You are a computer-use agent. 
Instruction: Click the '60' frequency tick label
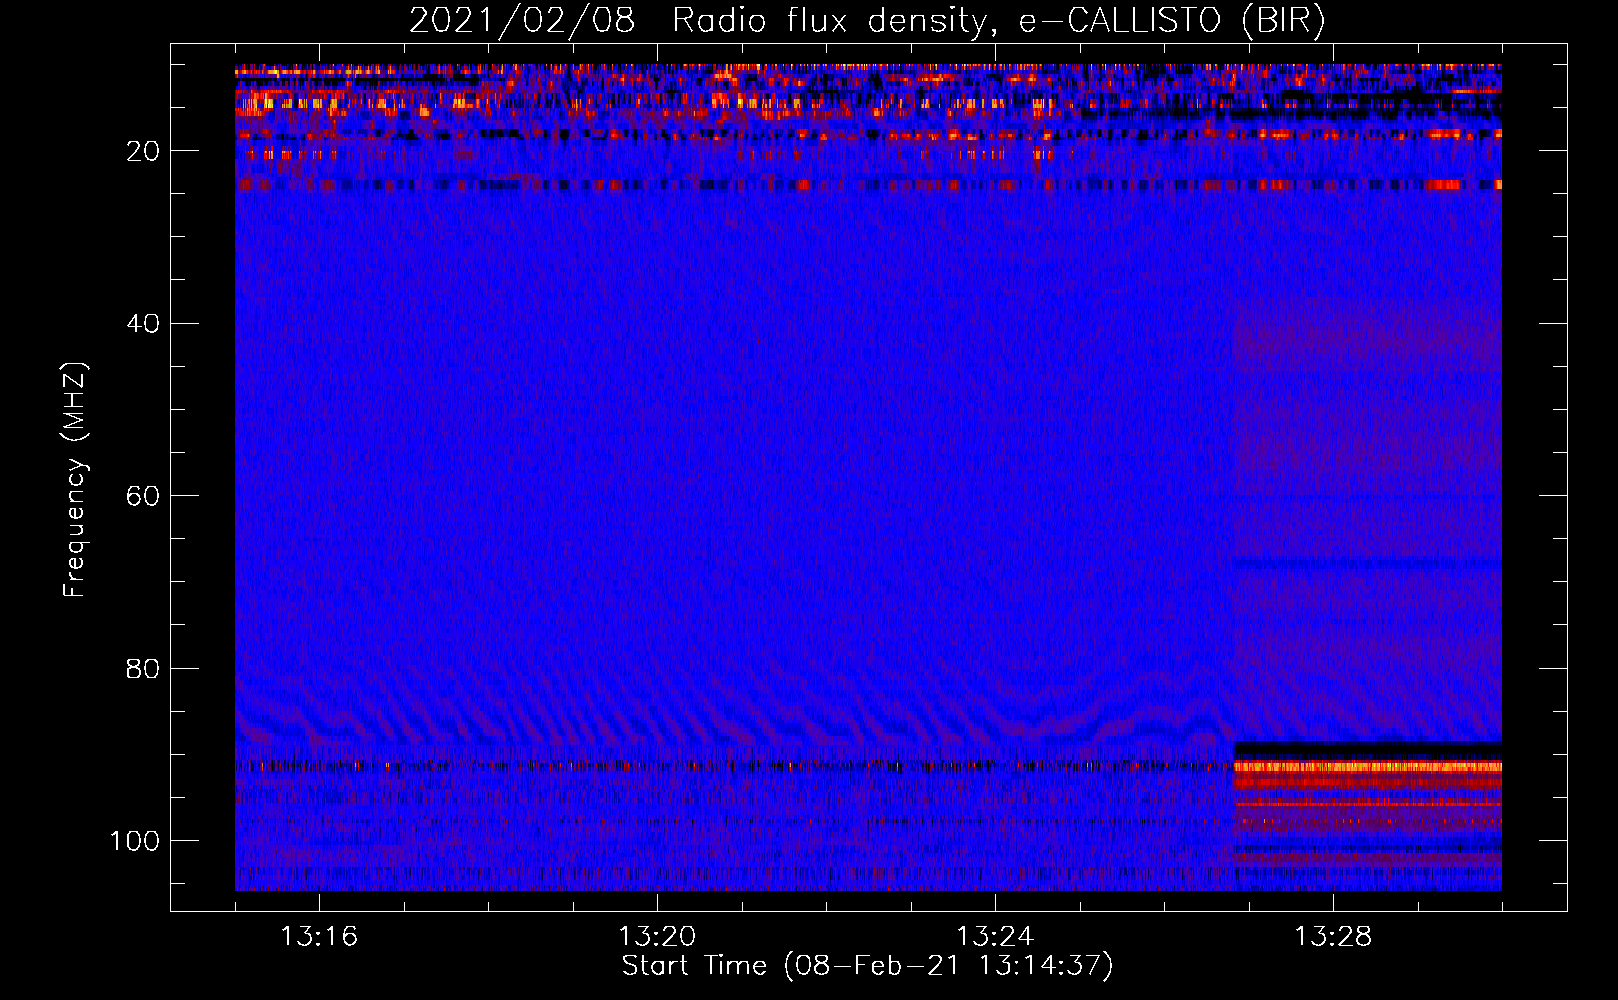pyautogui.click(x=143, y=496)
